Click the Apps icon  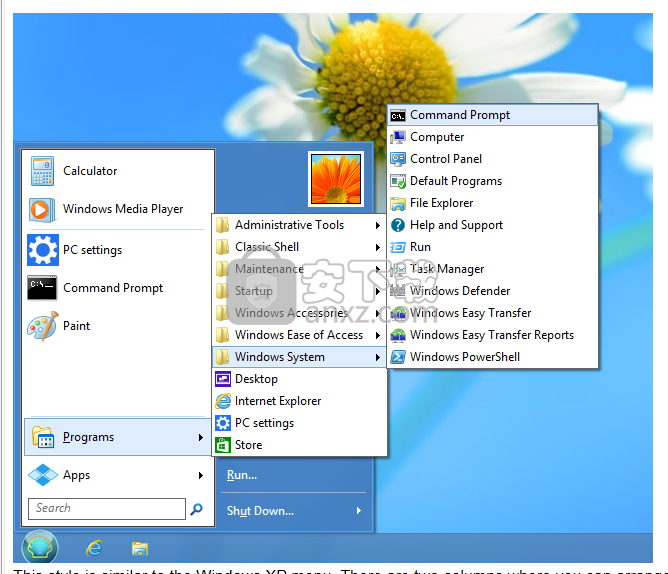[43, 475]
